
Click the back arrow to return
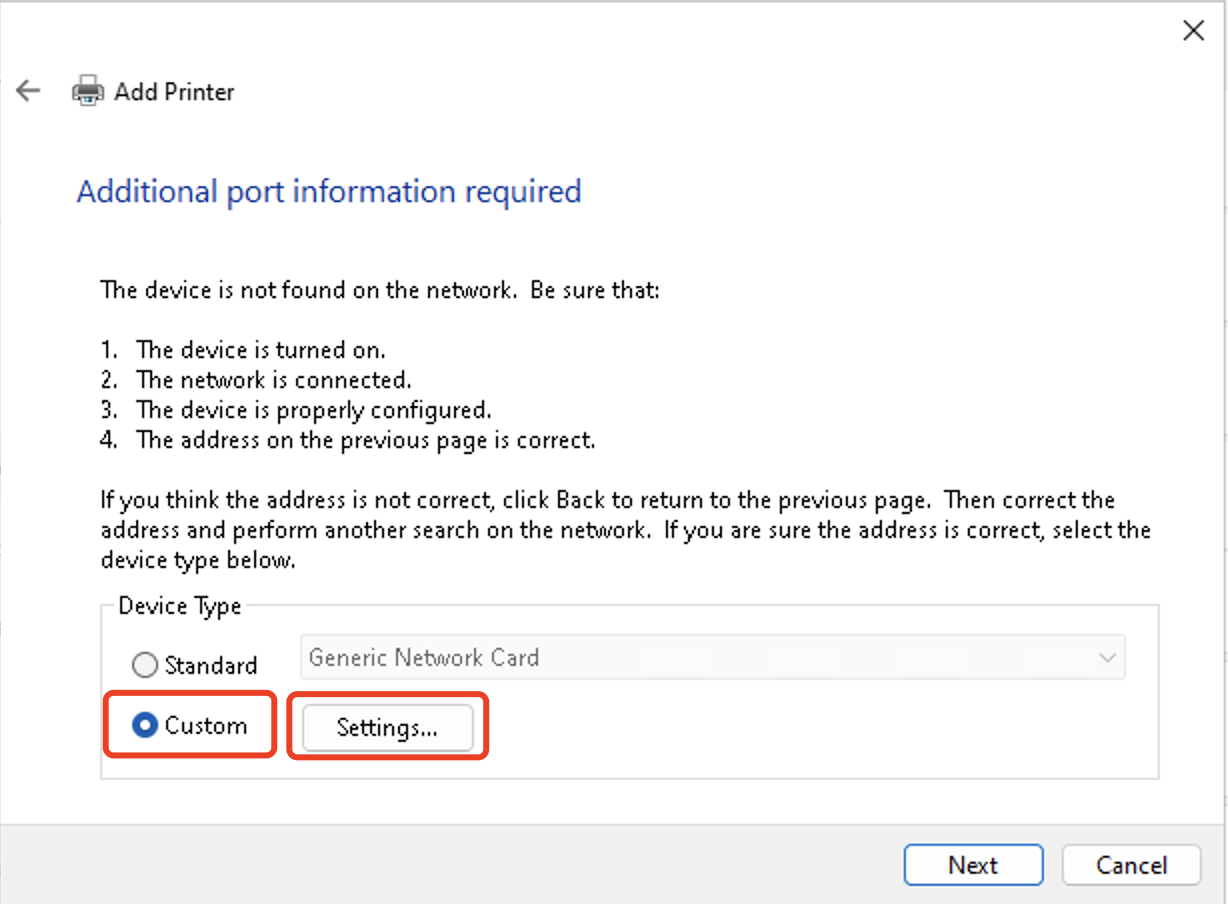pos(27,90)
